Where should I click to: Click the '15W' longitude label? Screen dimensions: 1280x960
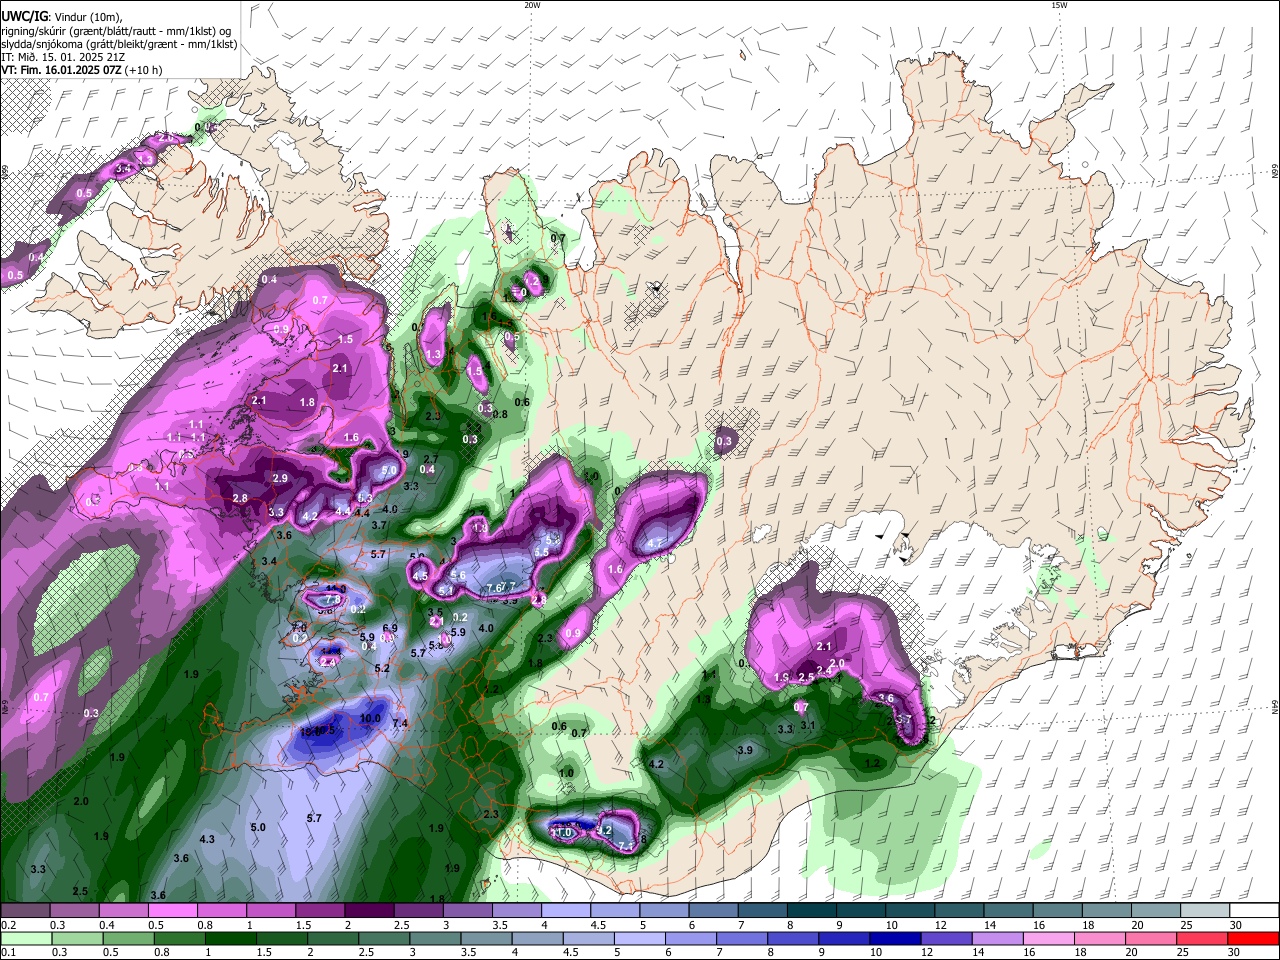[1059, 5]
